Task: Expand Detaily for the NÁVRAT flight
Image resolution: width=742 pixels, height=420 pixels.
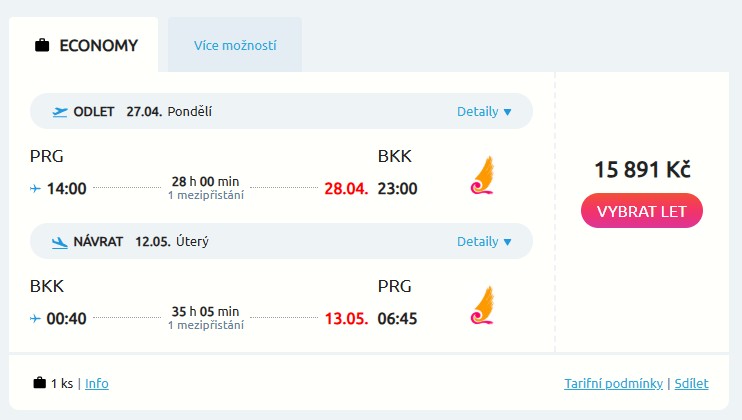Action: tap(484, 242)
